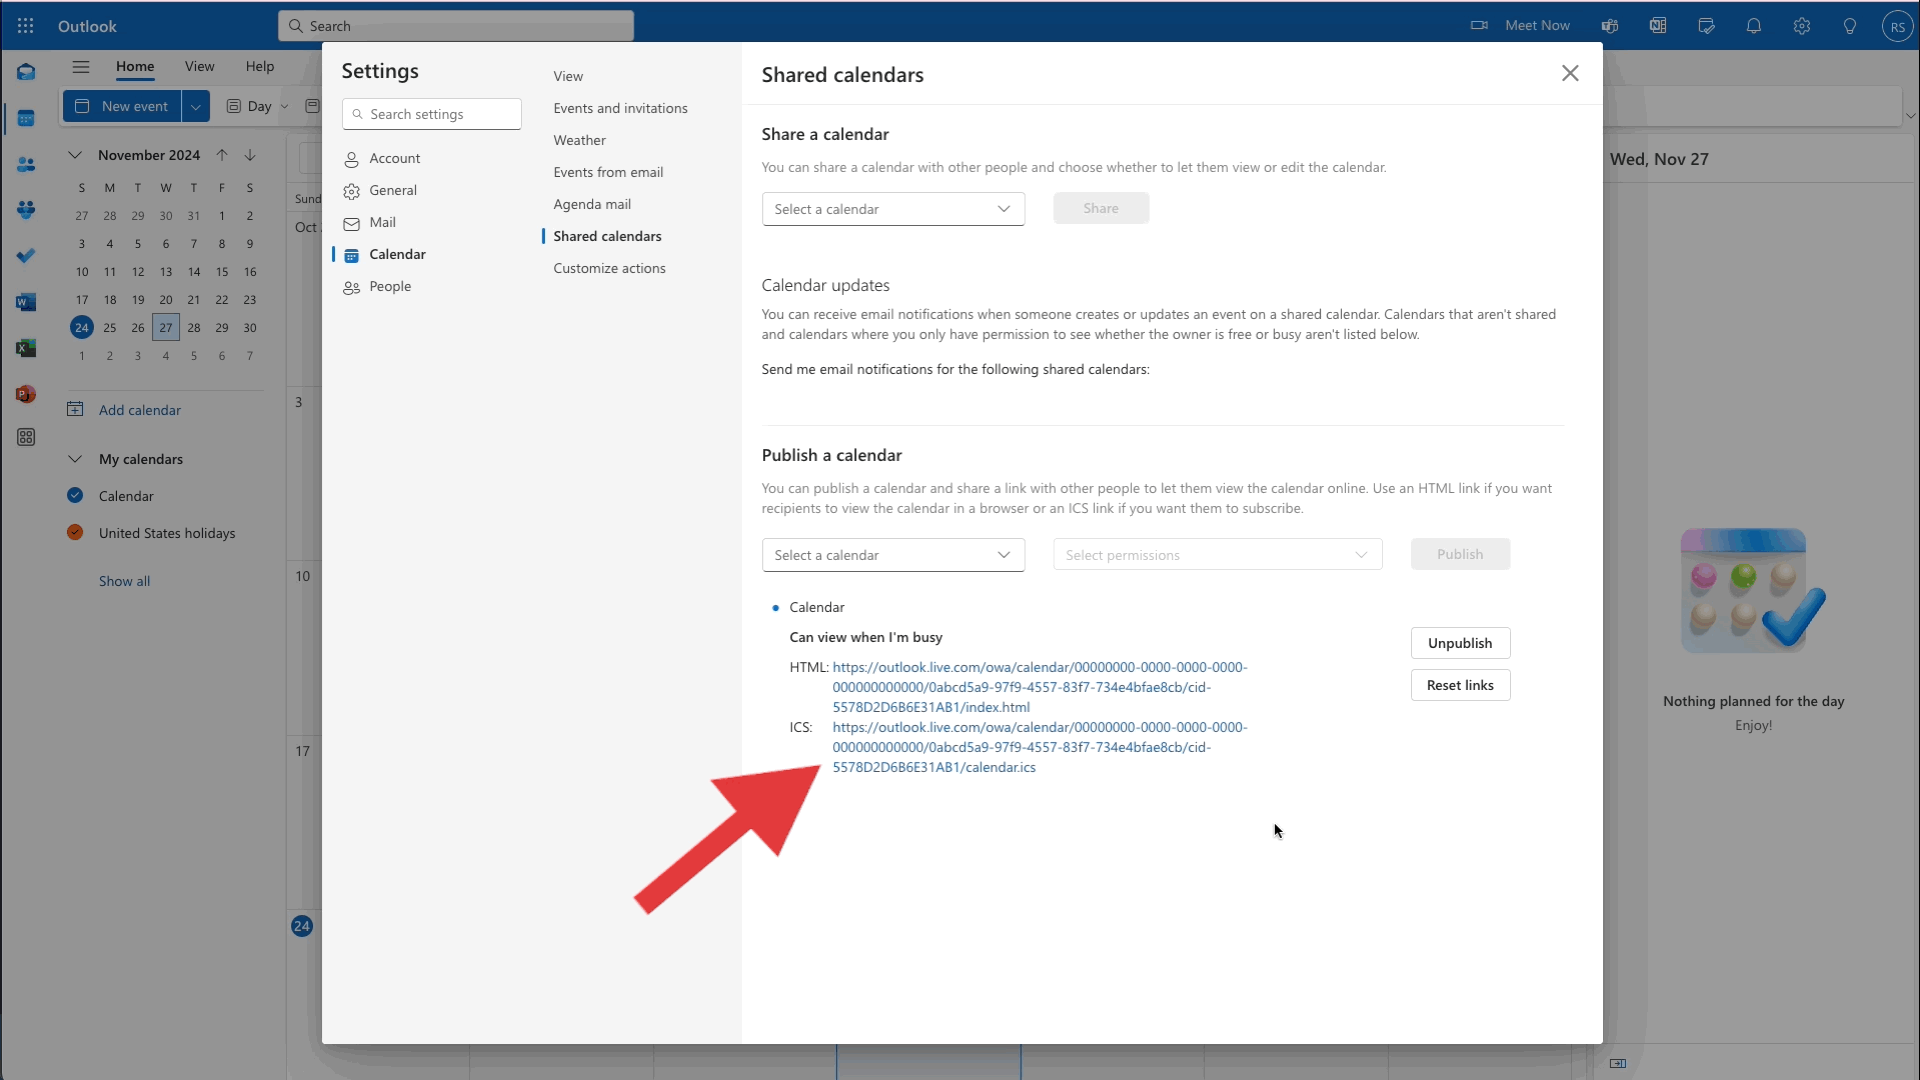1920x1080 pixels.
Task: Click the top Outlook Search box
Action: (x=456, y=26)
